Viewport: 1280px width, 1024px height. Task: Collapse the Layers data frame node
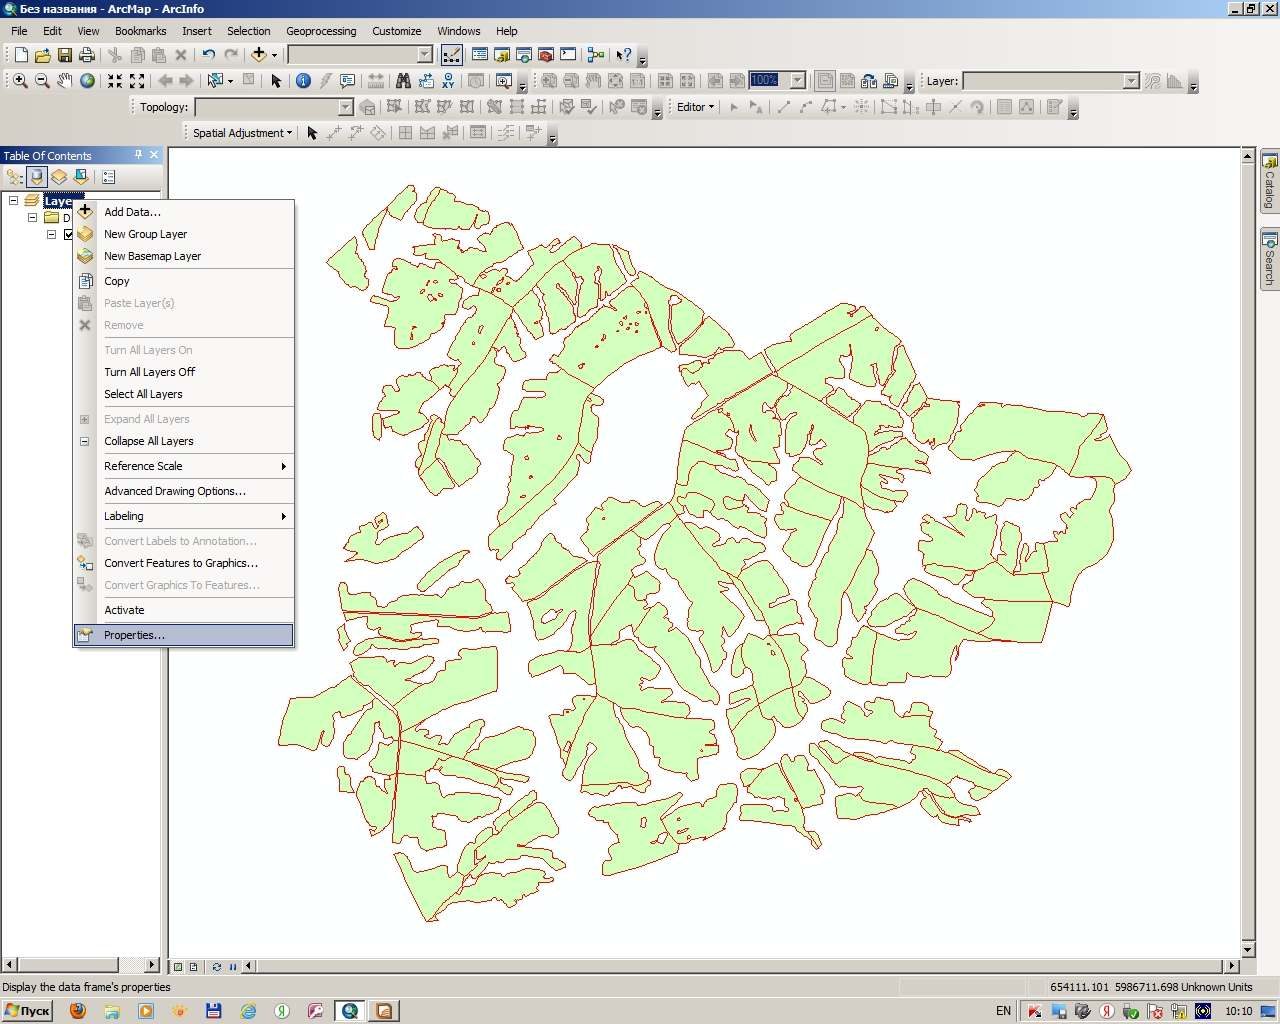coord(14,201)
